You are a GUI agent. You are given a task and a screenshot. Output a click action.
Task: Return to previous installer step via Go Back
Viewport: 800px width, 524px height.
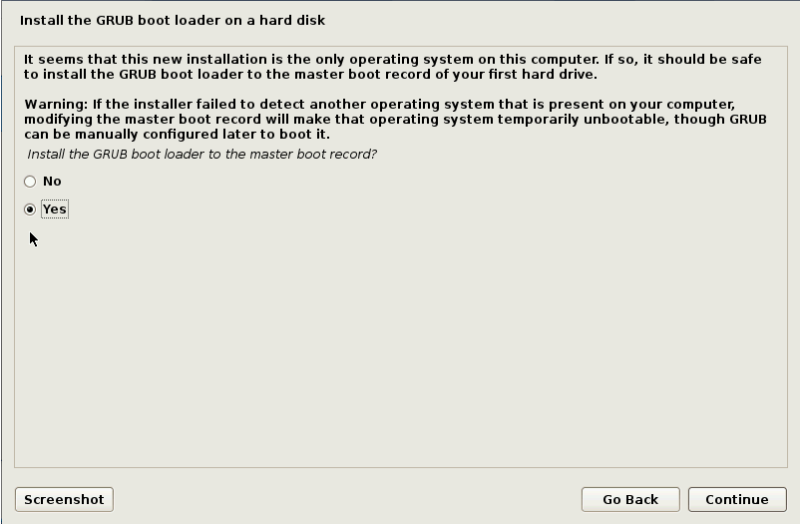coord(630,499)
